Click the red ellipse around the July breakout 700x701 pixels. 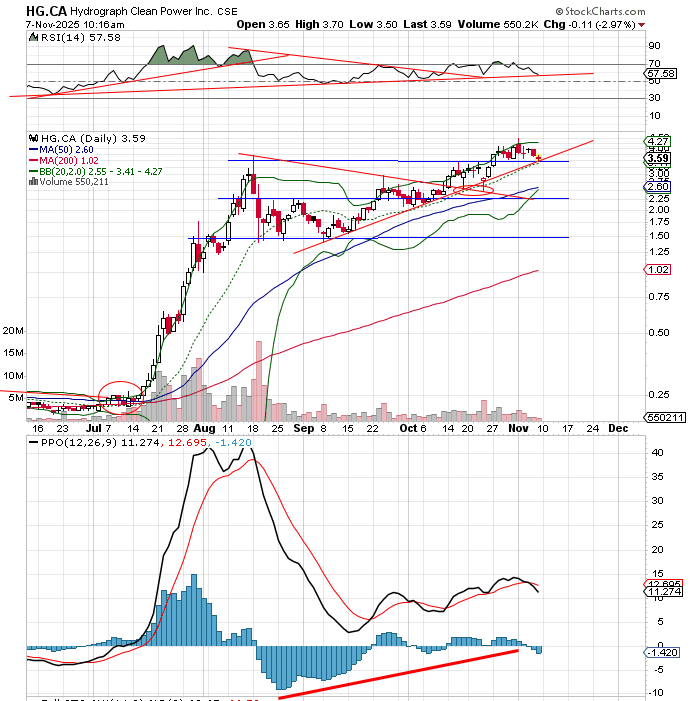[x=120, y=397]
